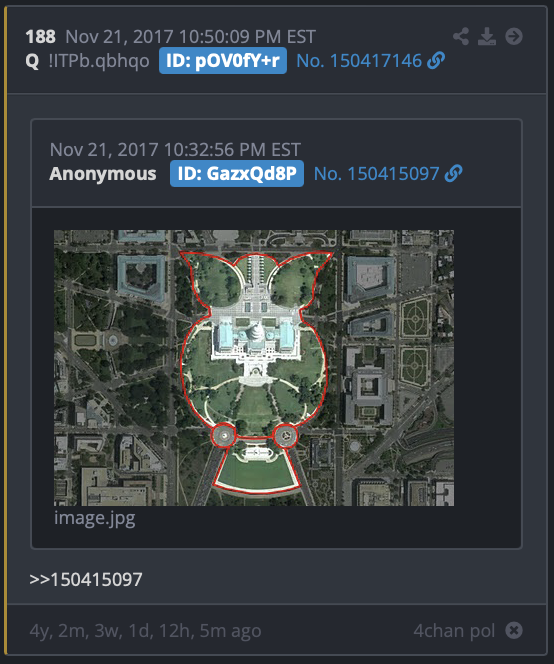The image size is (554, 664).
Task: Click the relative time ago text
Action: tap(145, 631)
